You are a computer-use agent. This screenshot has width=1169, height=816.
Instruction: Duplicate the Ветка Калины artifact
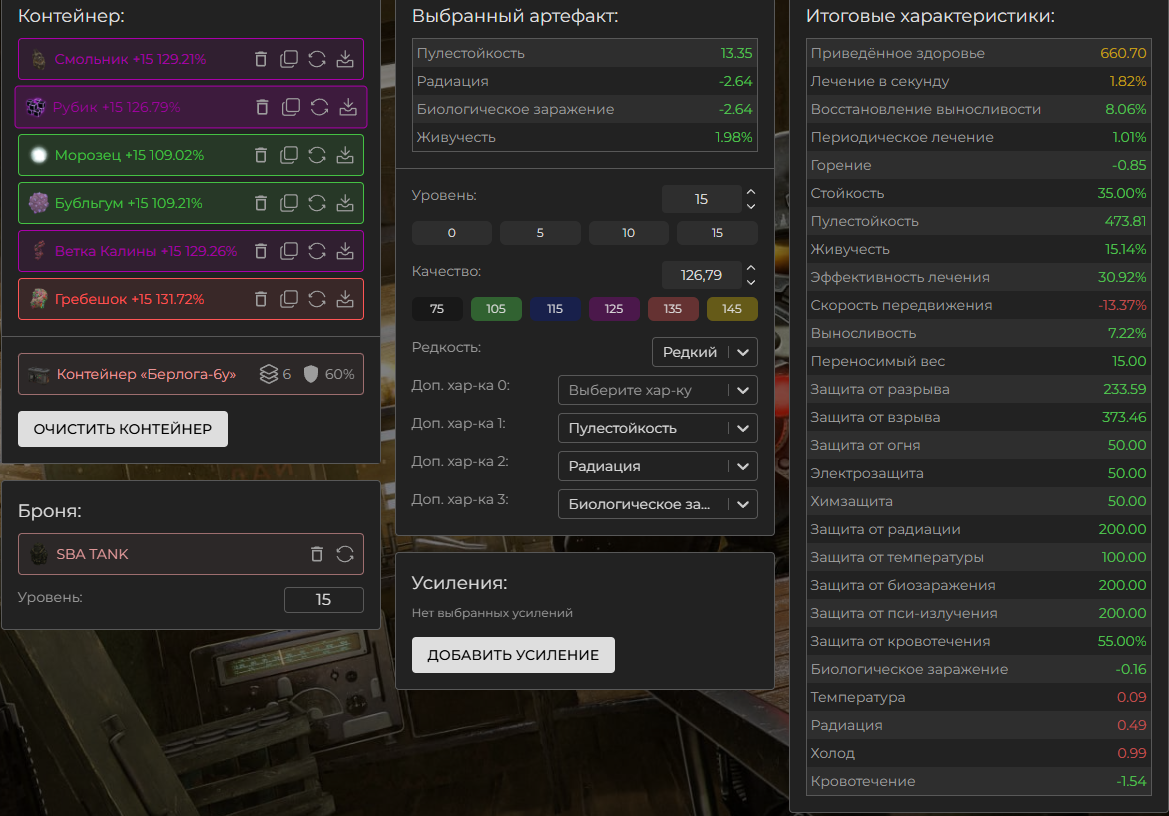289,251
